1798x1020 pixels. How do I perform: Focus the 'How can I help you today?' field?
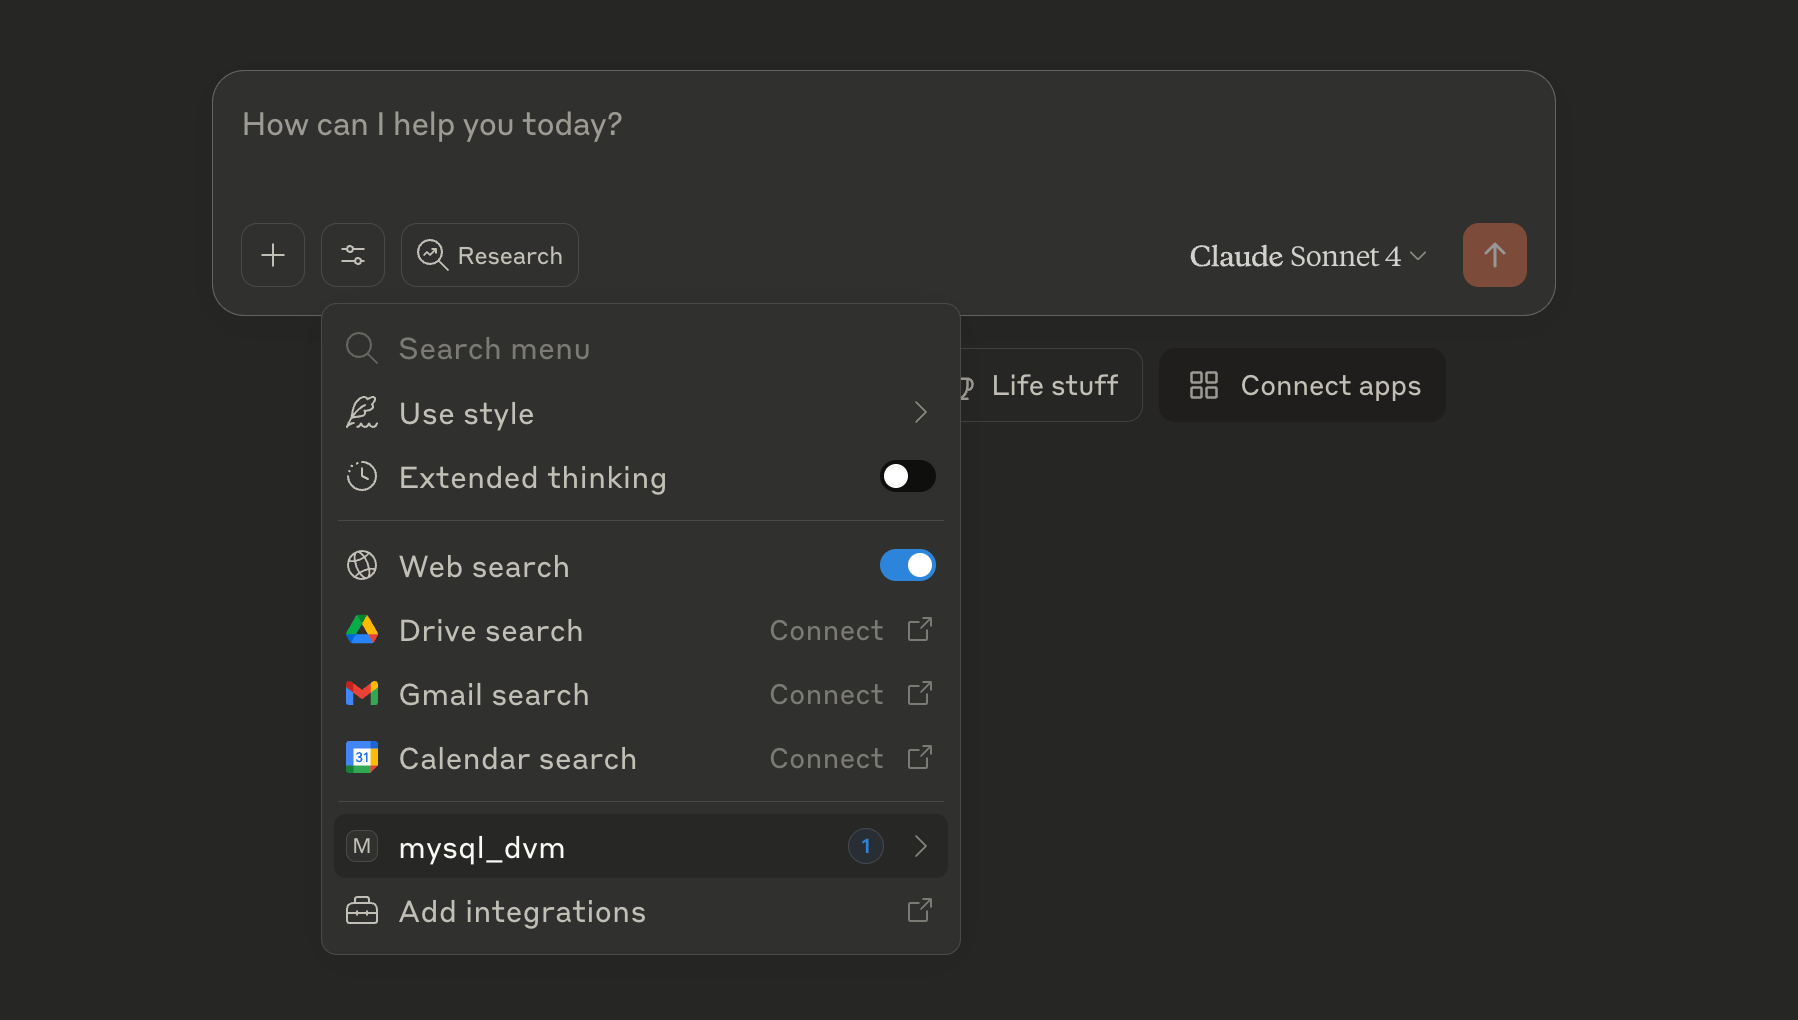tap(883, 124)
